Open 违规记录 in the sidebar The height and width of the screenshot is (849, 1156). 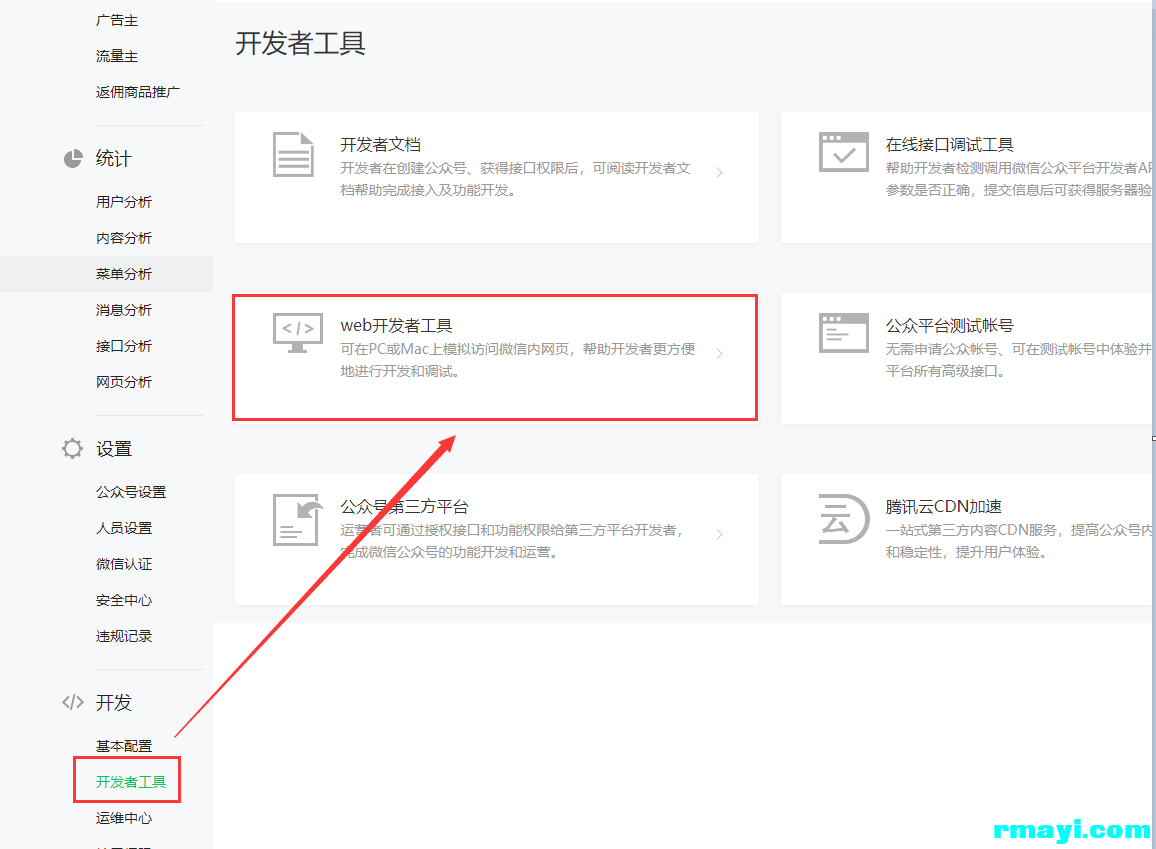pos(124,637)
